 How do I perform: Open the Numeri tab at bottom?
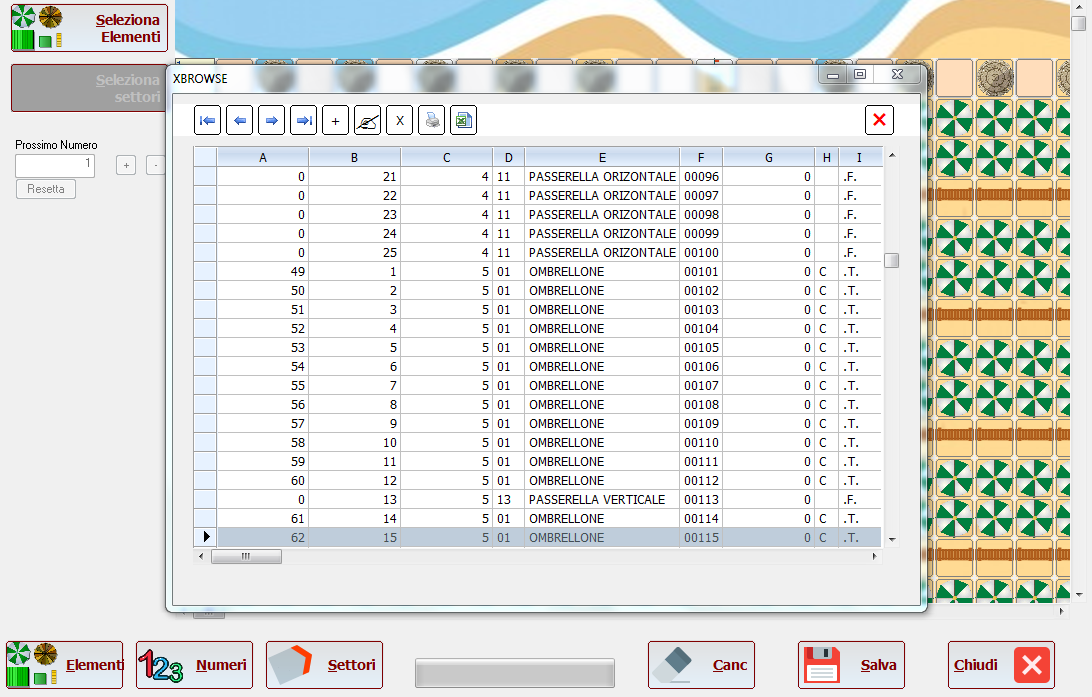(x=194, y=665)
